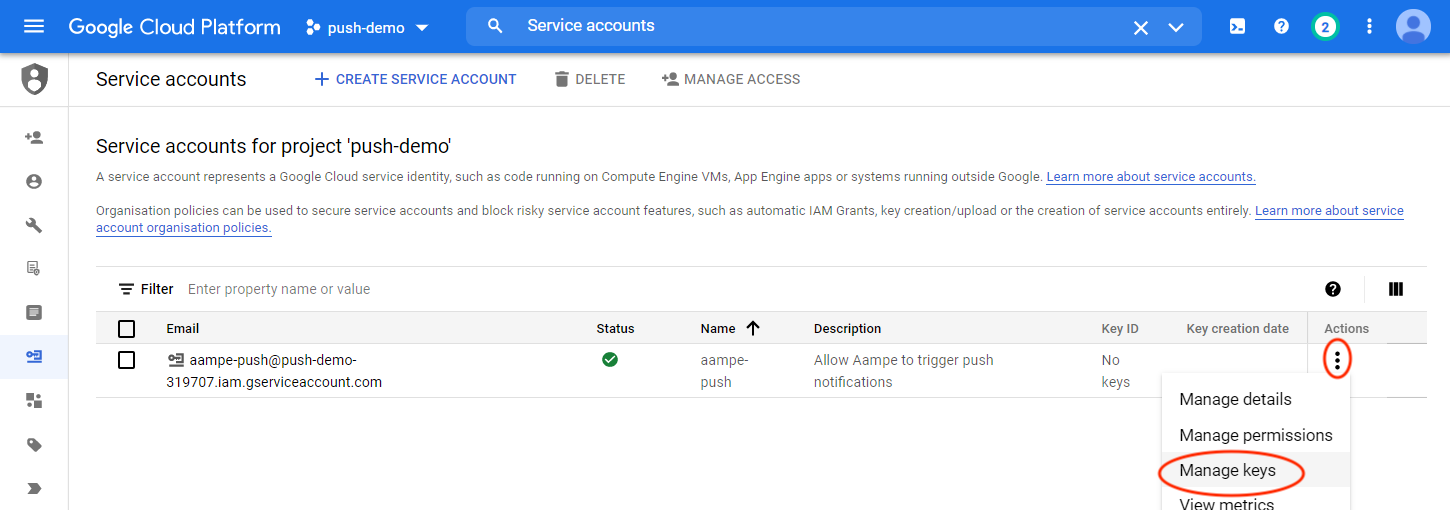Image resolution: width=1450 pixels, height=510 pixels.
Task: Select the Service accounts sidebar icon
Action: pyautogui.click(x=34, y=356)
